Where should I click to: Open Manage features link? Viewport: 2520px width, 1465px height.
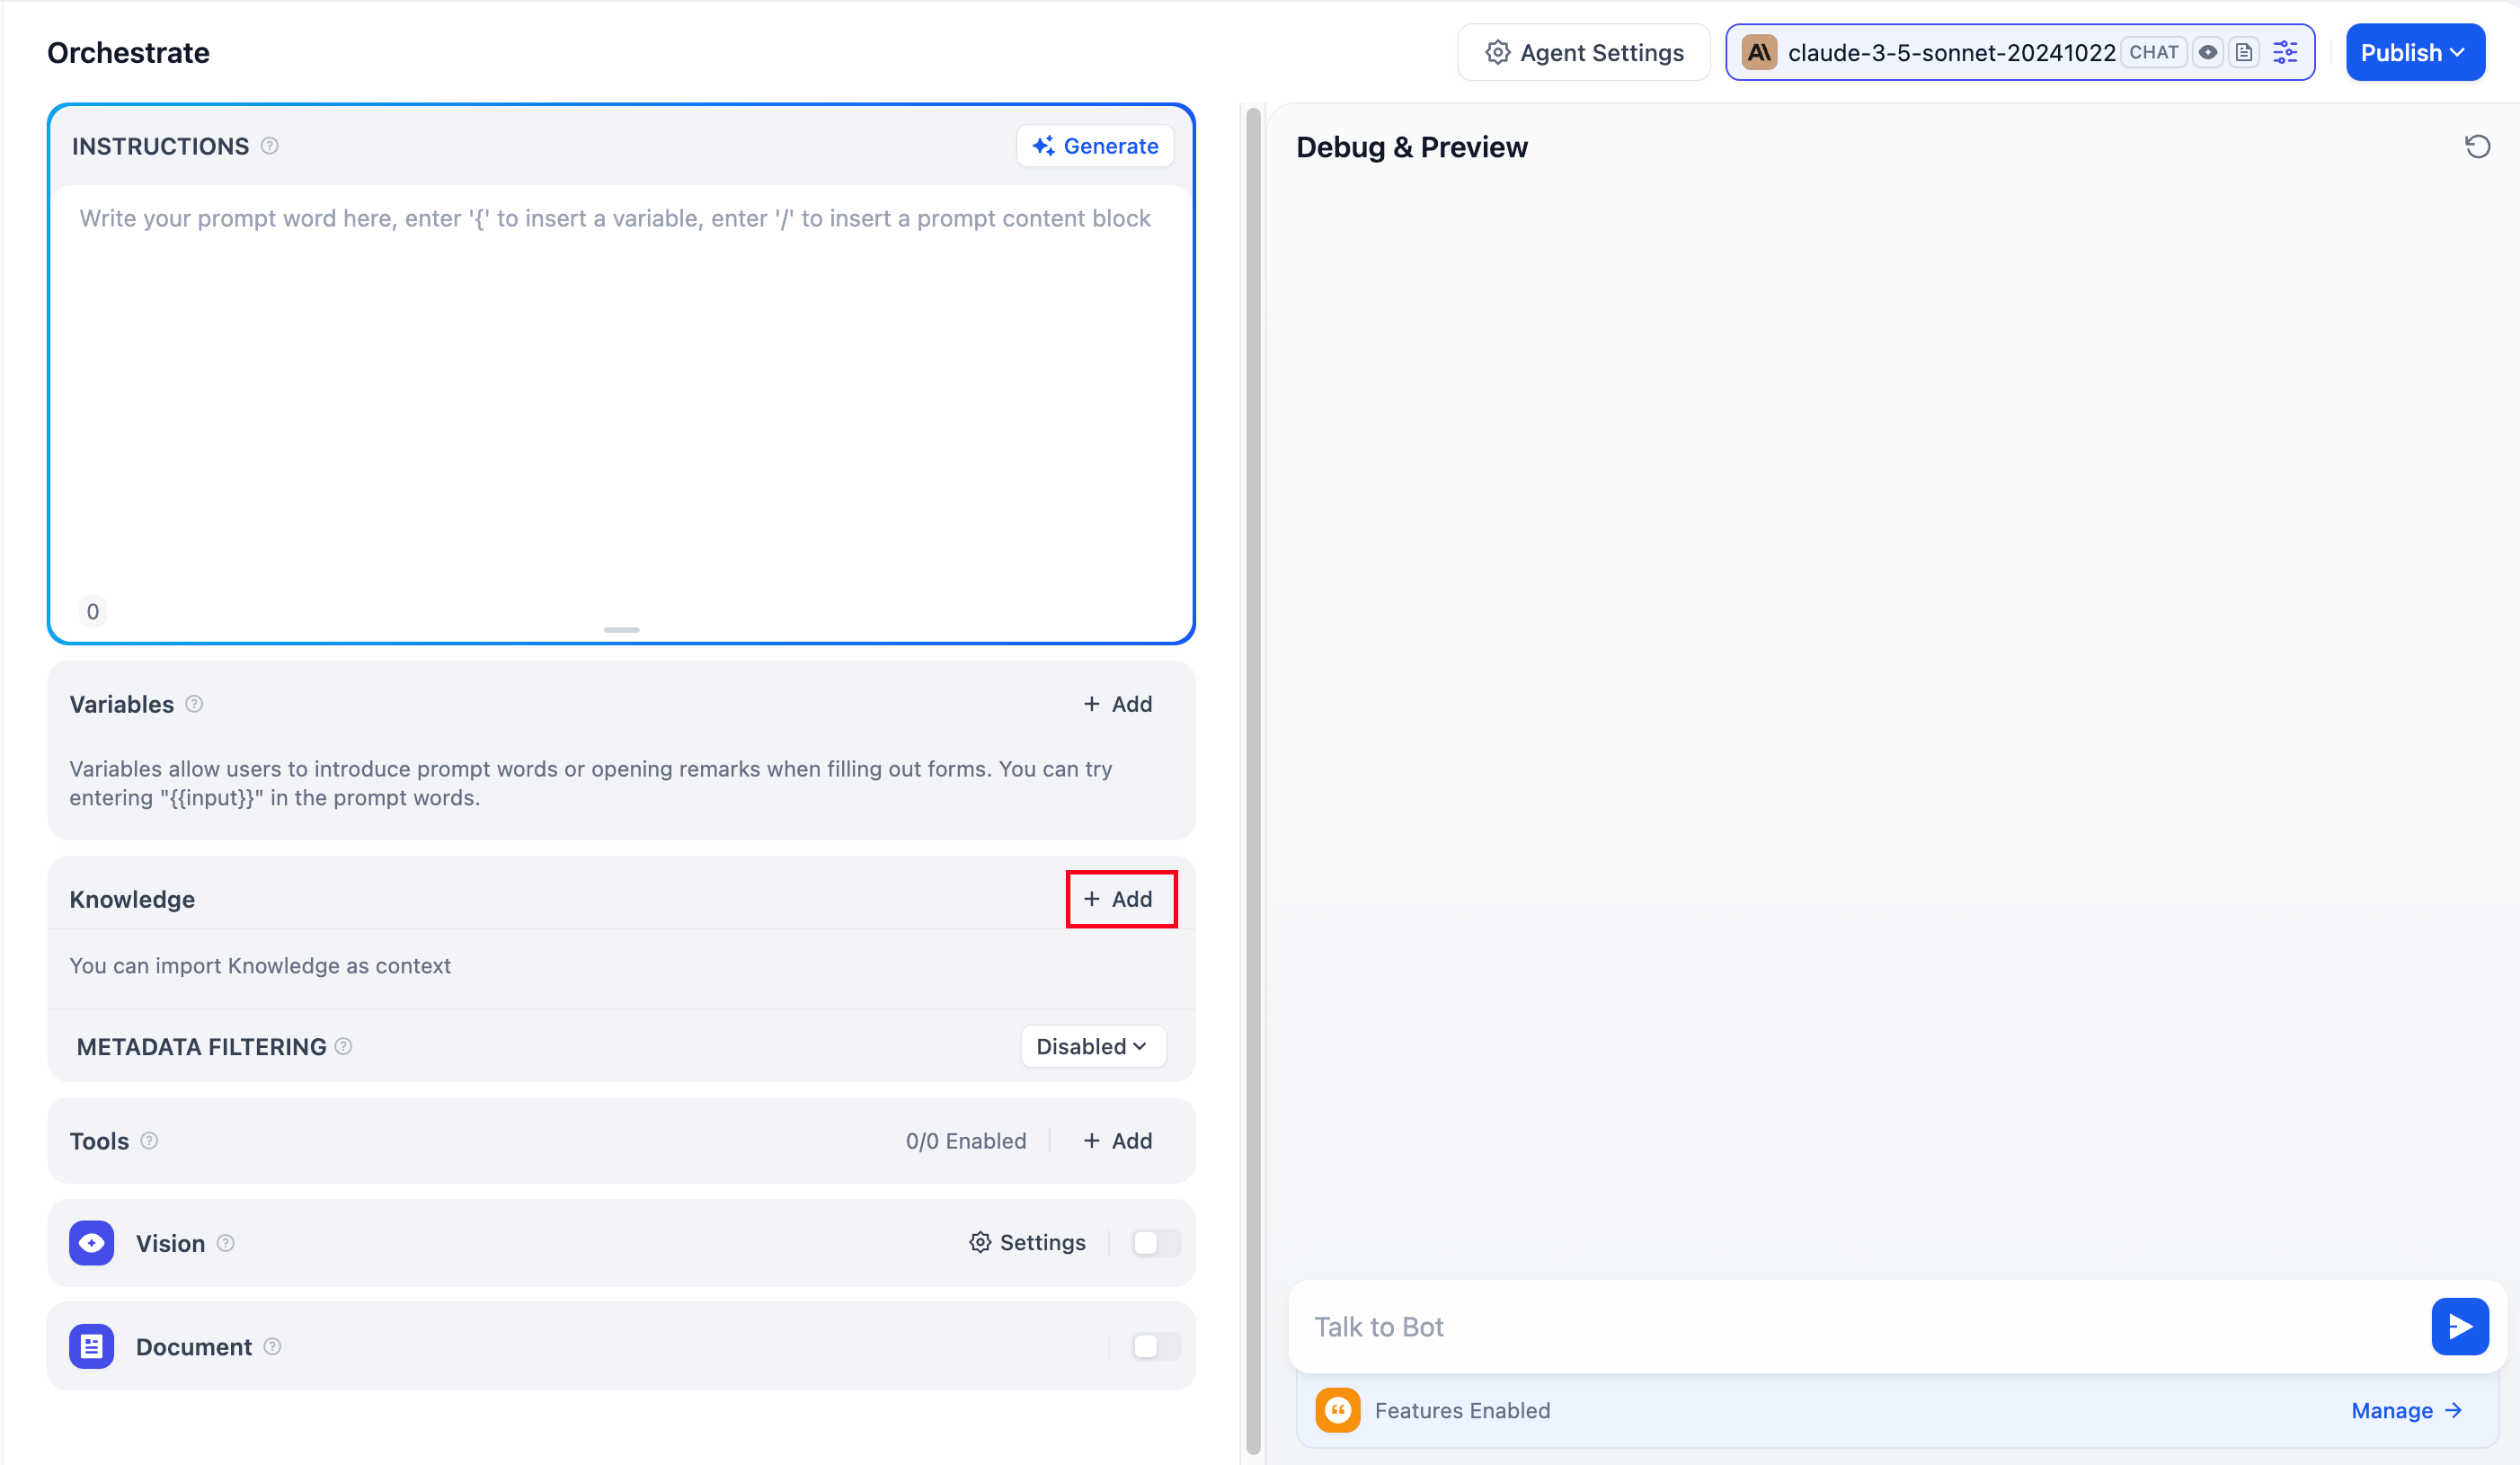coord(2407,1411)
